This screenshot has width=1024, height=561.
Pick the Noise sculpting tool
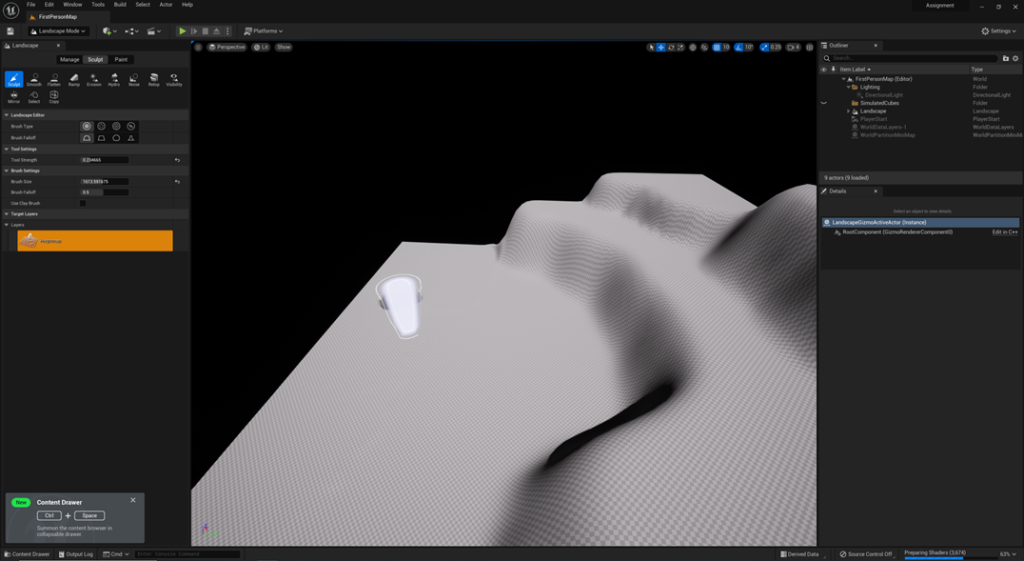134,79
